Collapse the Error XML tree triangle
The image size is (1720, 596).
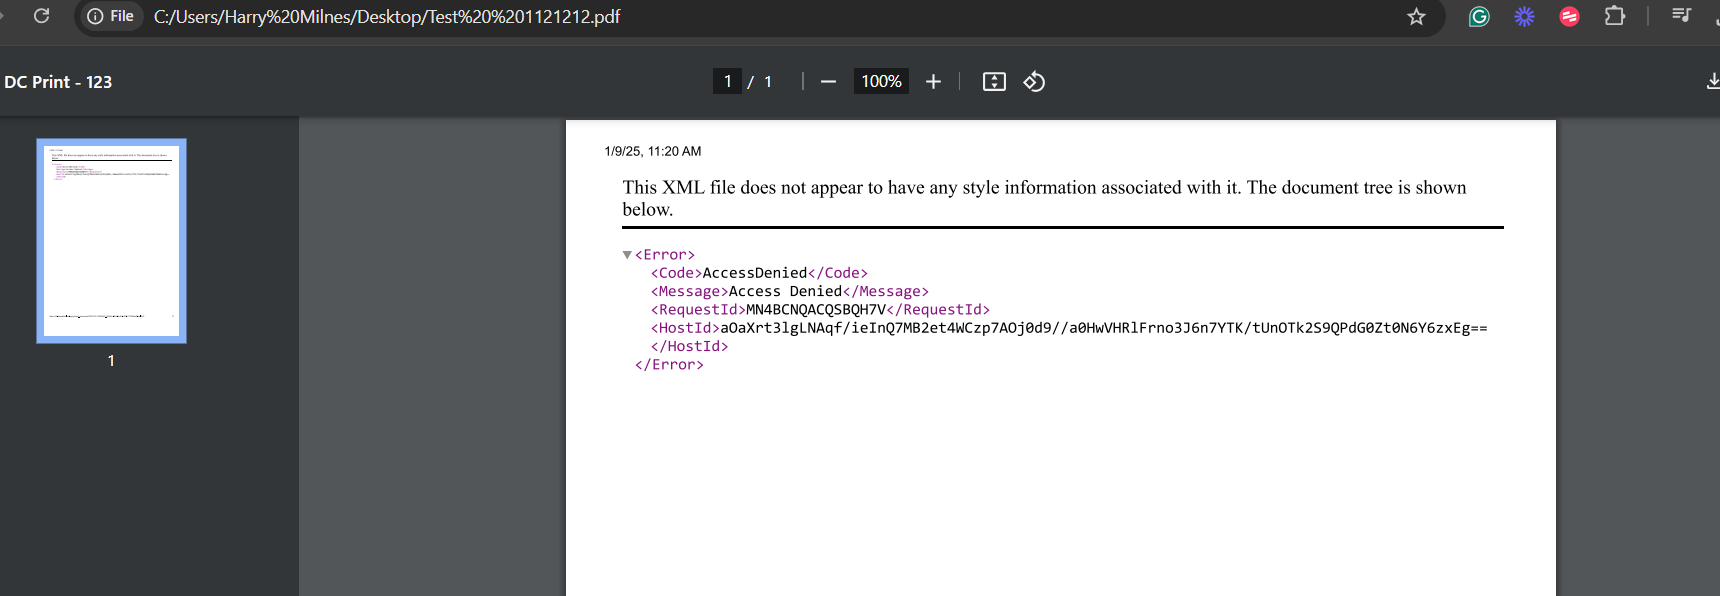click(627, 255)
